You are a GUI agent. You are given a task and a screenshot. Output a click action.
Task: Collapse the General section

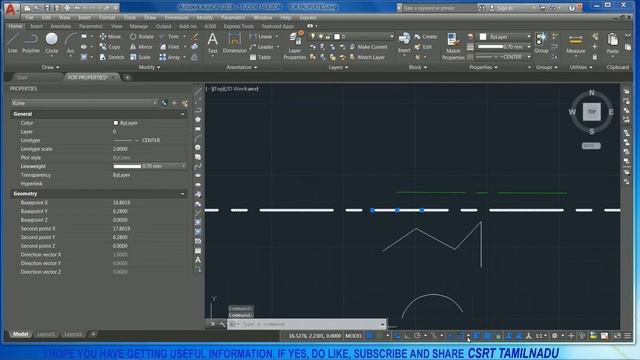[182, 114]
